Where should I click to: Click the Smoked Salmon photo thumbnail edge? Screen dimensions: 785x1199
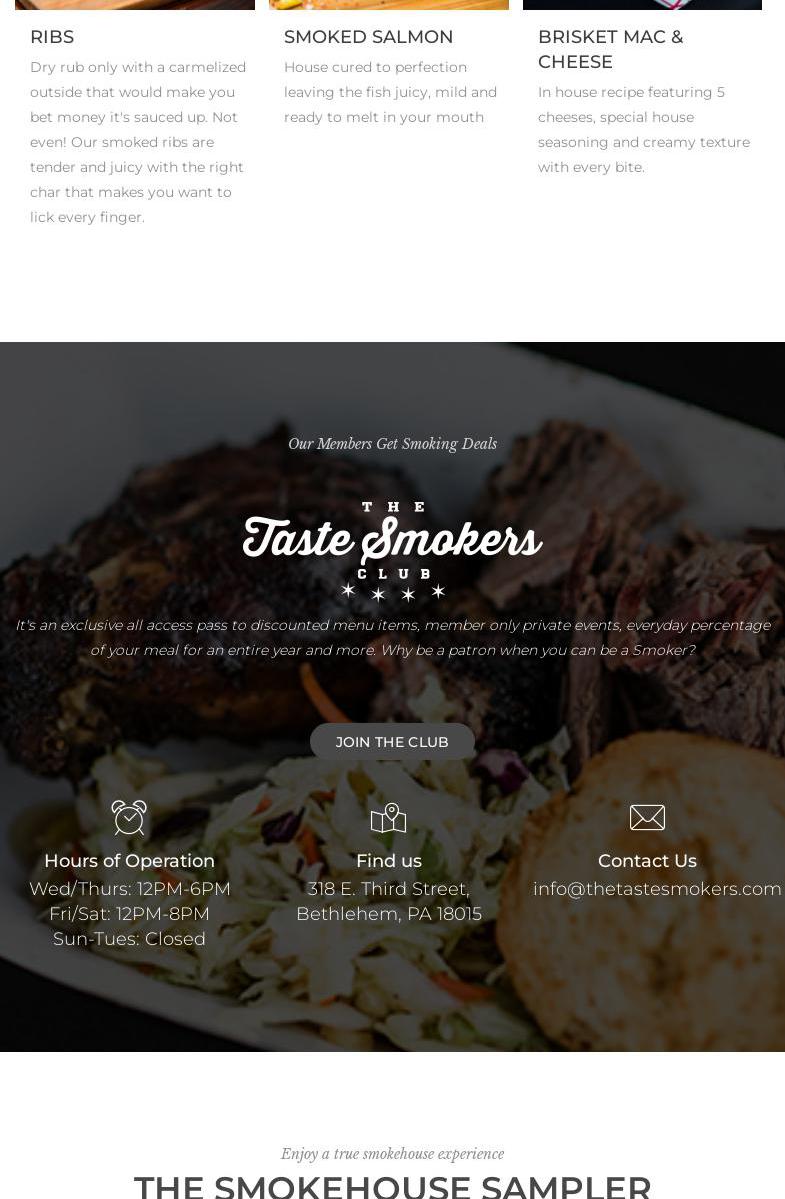click(x=388, y=5)
